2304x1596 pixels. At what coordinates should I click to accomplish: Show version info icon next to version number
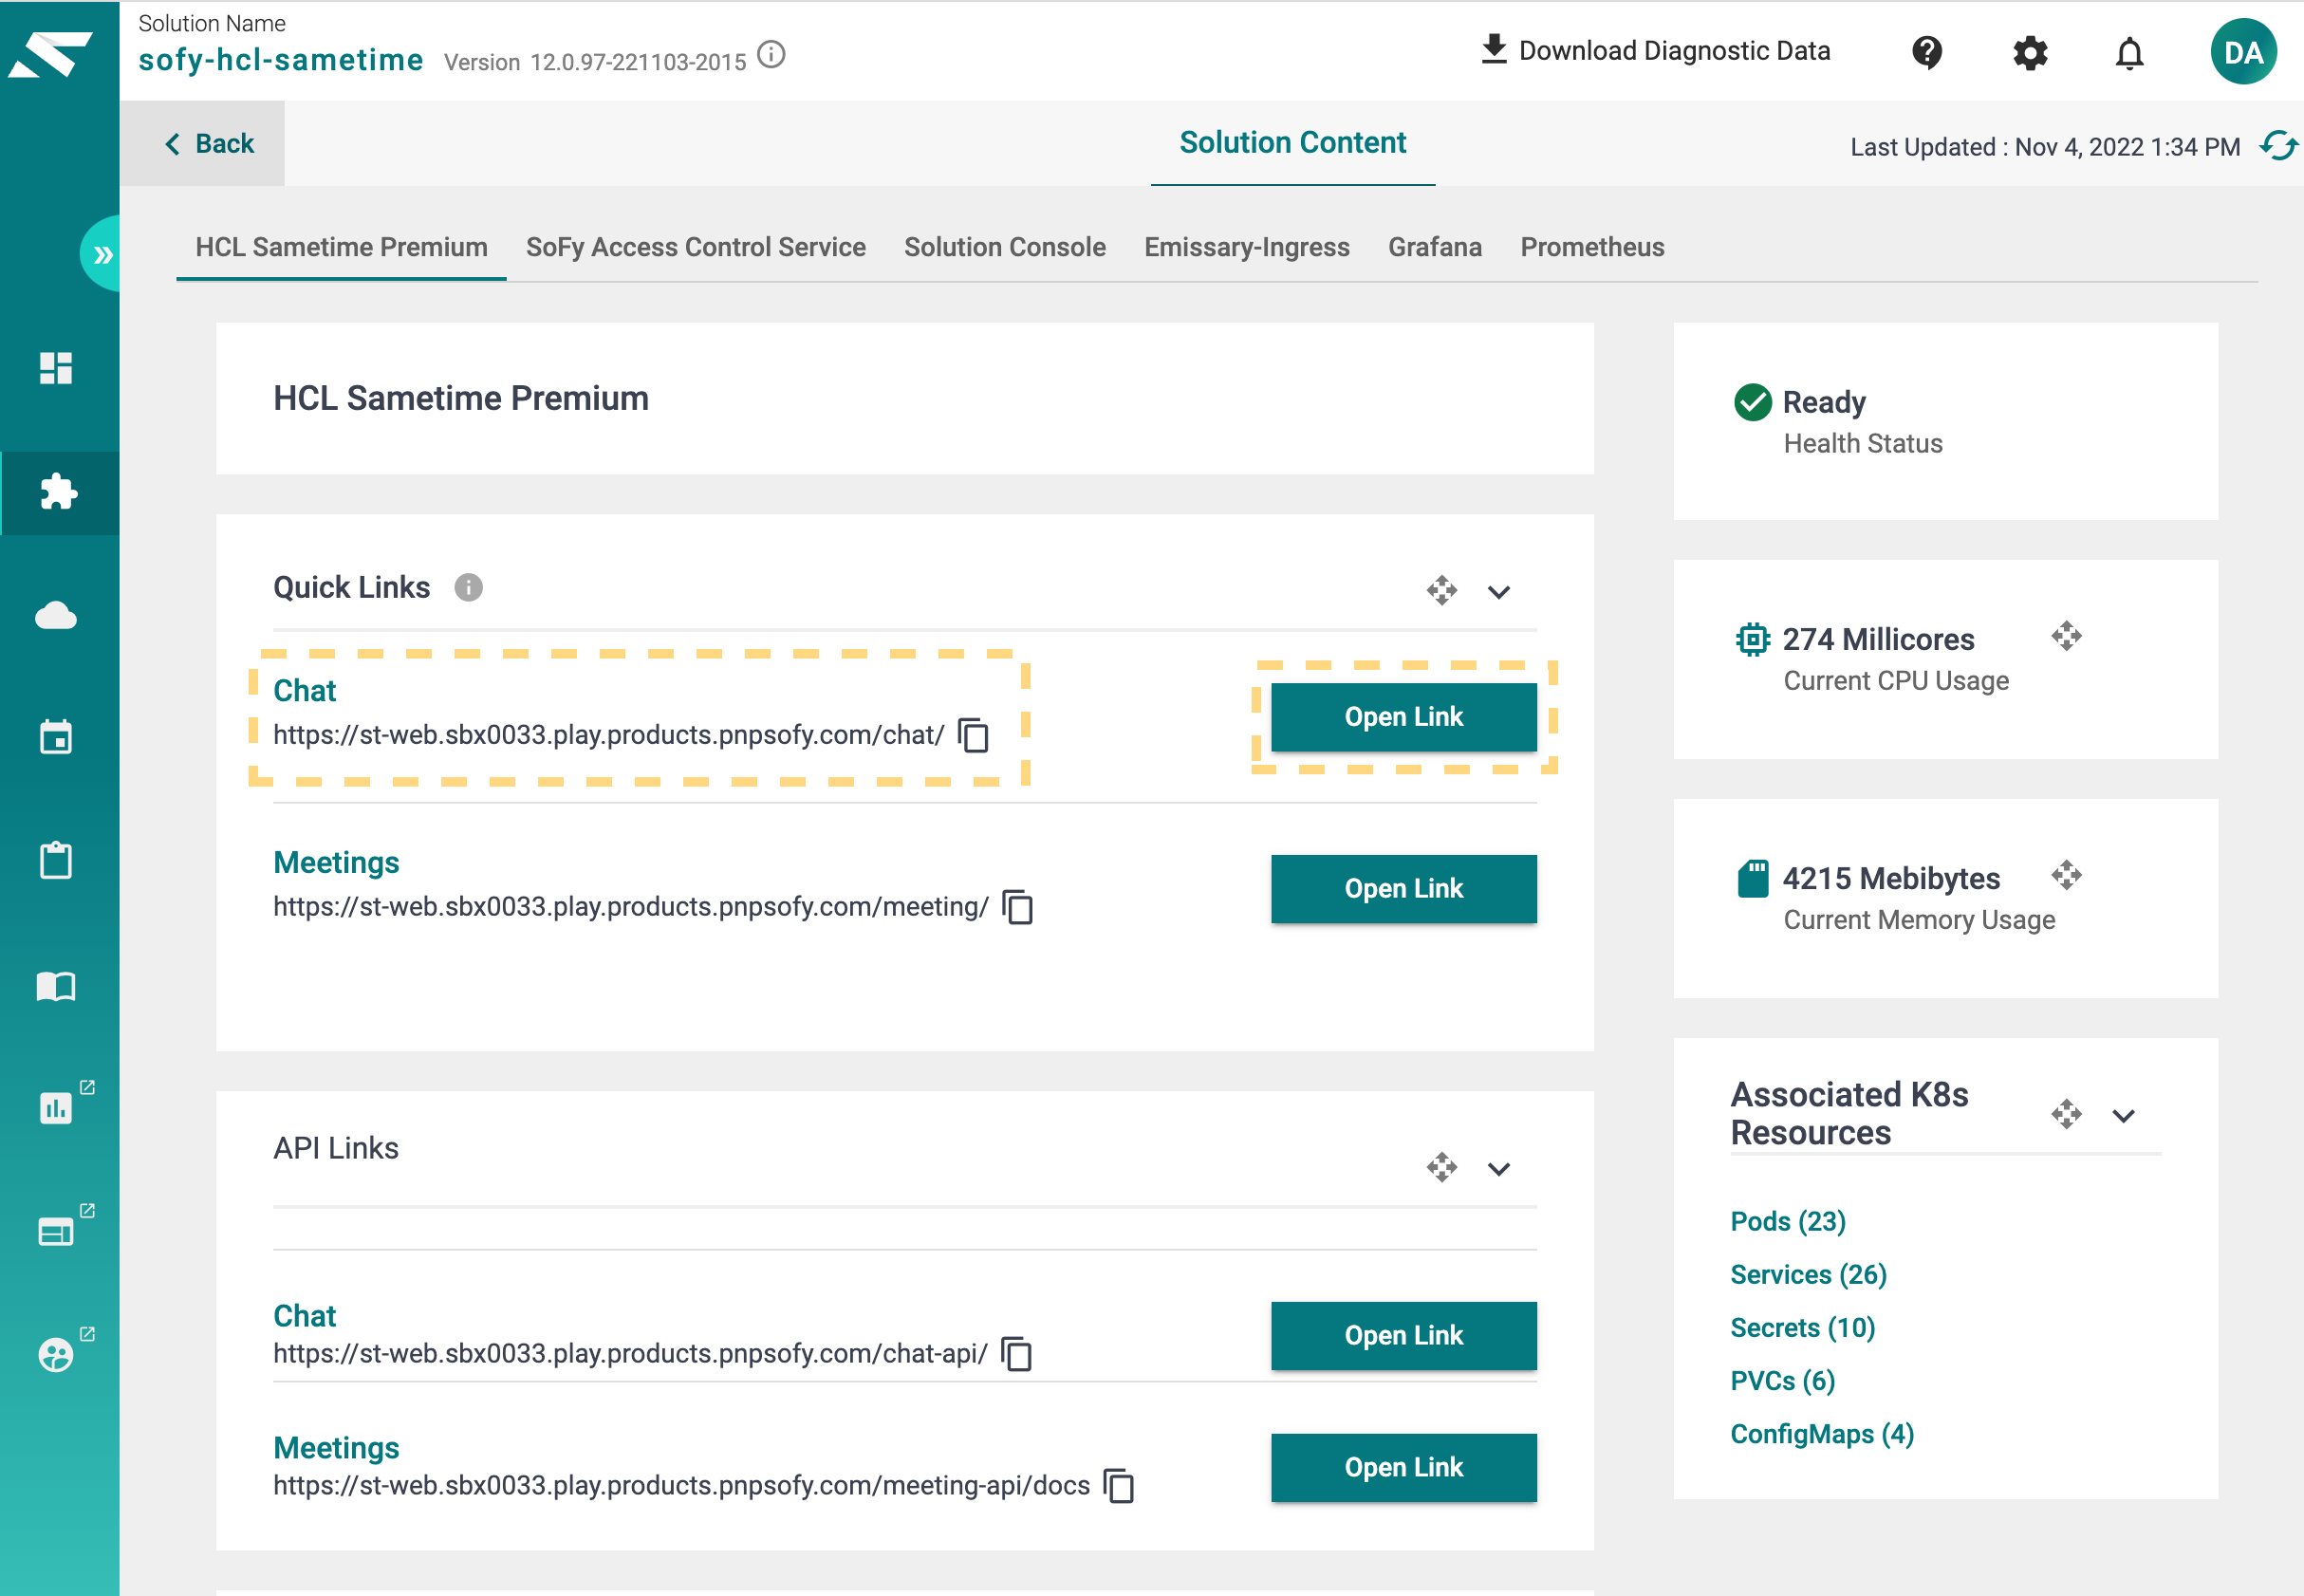click(x=771, y=55)
